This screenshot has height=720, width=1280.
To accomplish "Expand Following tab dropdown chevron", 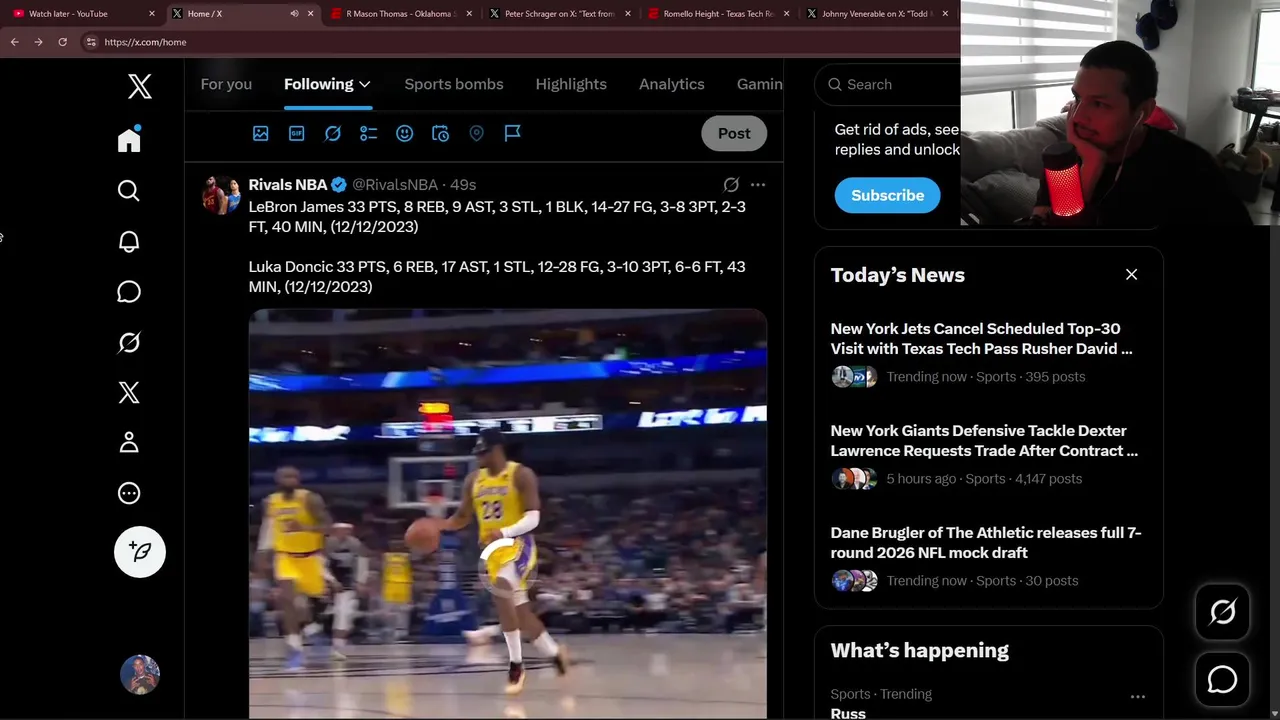I will click(x=365, y=84).
